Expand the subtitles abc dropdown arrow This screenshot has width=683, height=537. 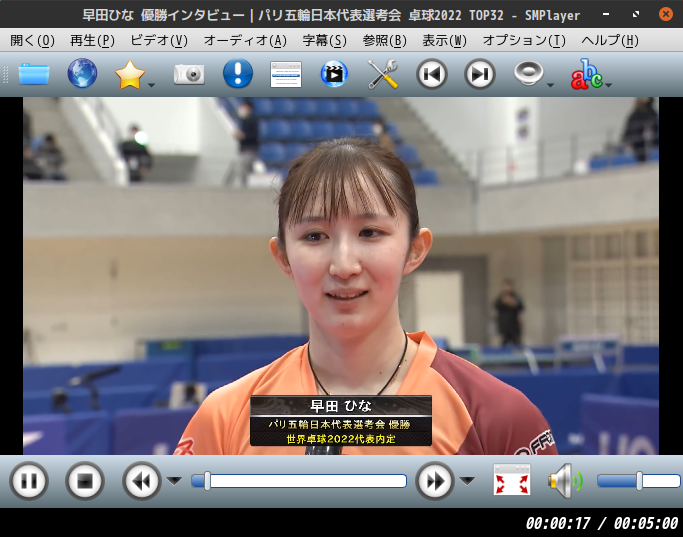(x=609, y=85)
